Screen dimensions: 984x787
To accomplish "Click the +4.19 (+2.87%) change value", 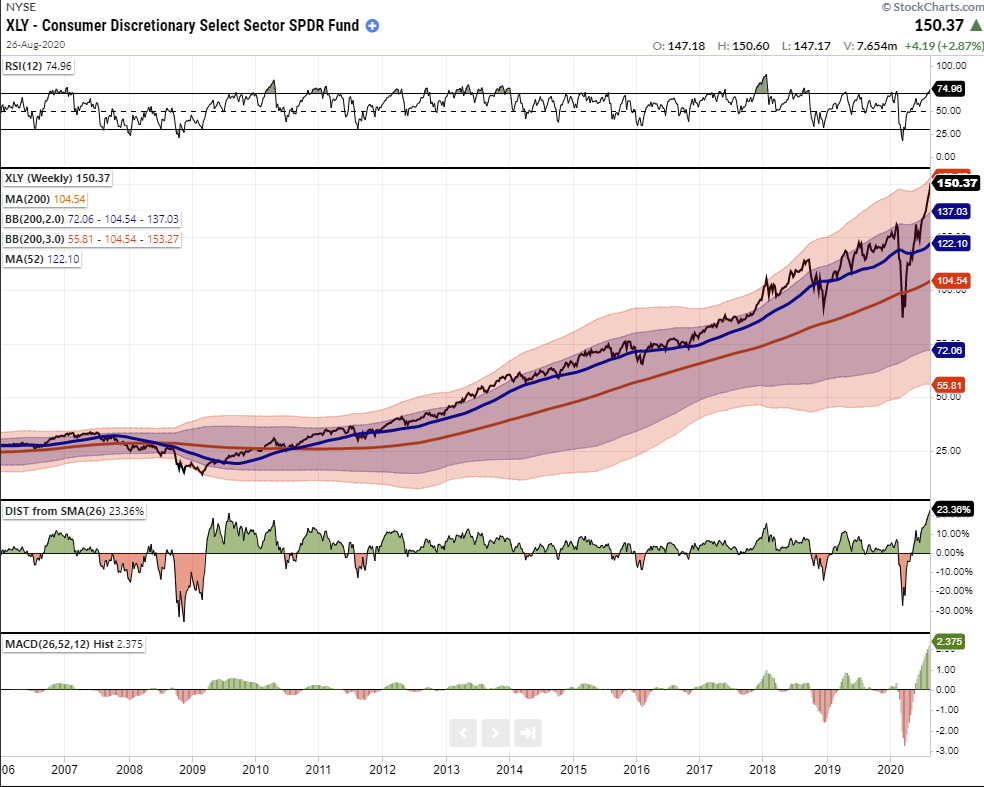I will pyautogui.click(x=944, y=46).
